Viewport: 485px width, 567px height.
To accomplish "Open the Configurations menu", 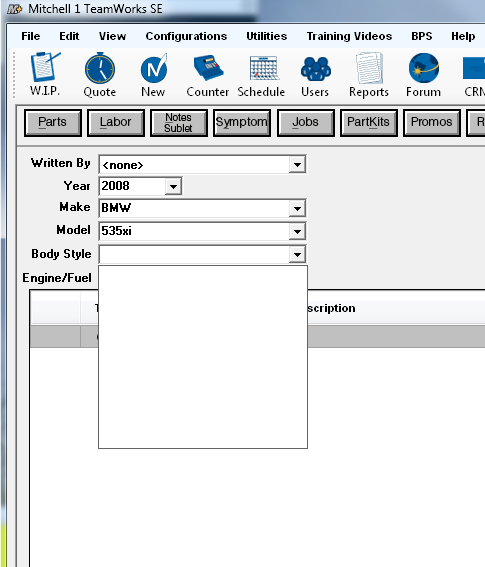I will click(x=186, y=36).
